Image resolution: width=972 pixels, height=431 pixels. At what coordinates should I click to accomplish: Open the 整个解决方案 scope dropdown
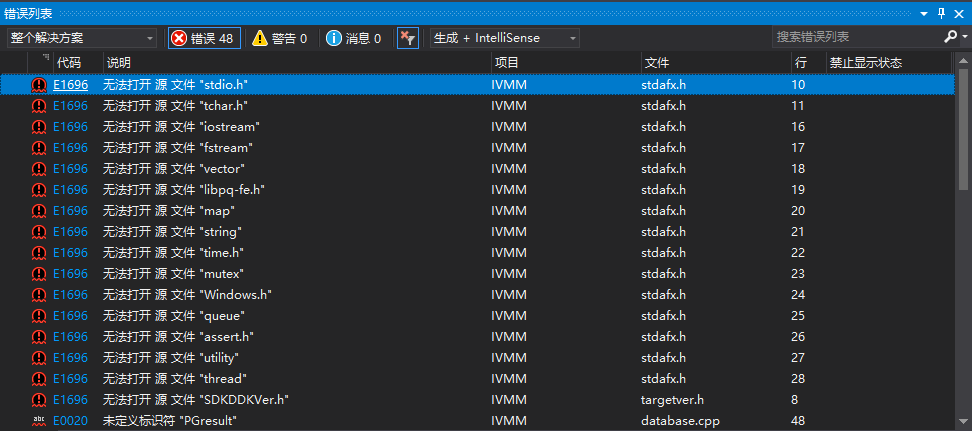pyautogui.click(x=82, y=38)
